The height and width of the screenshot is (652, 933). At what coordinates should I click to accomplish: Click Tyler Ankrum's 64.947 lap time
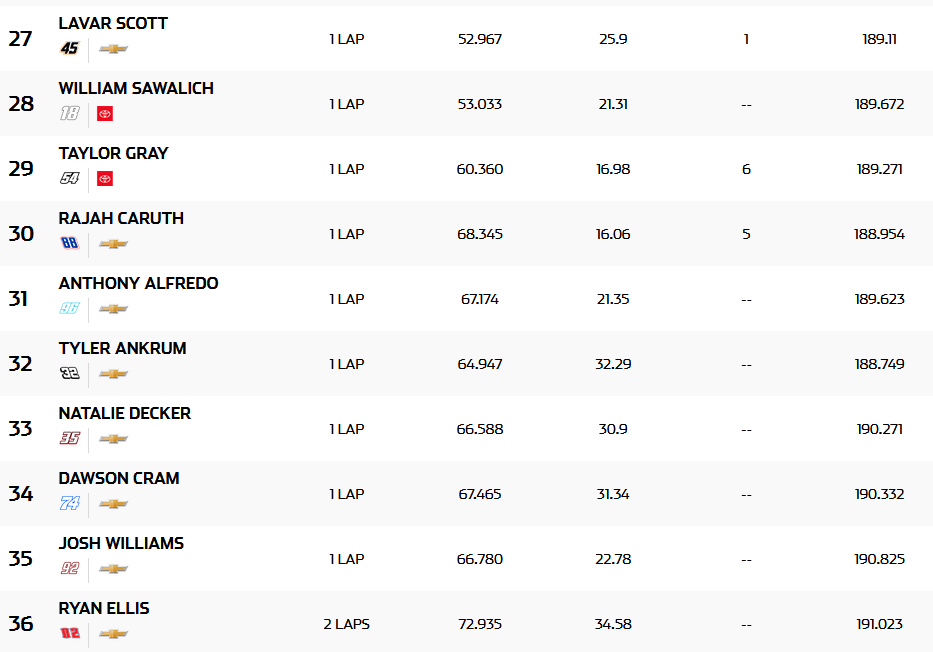[x=480, y=364]
